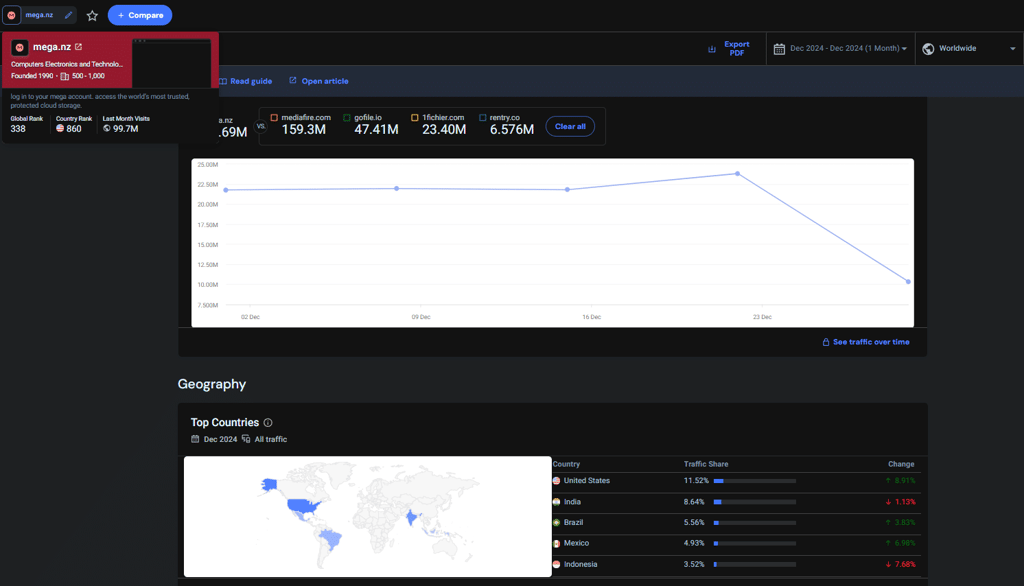Image resolution: width=1024 pixels, height=586 pixels.
Task: Expand the Worldwide country dropdown arrow
Action: point(1013,49)
